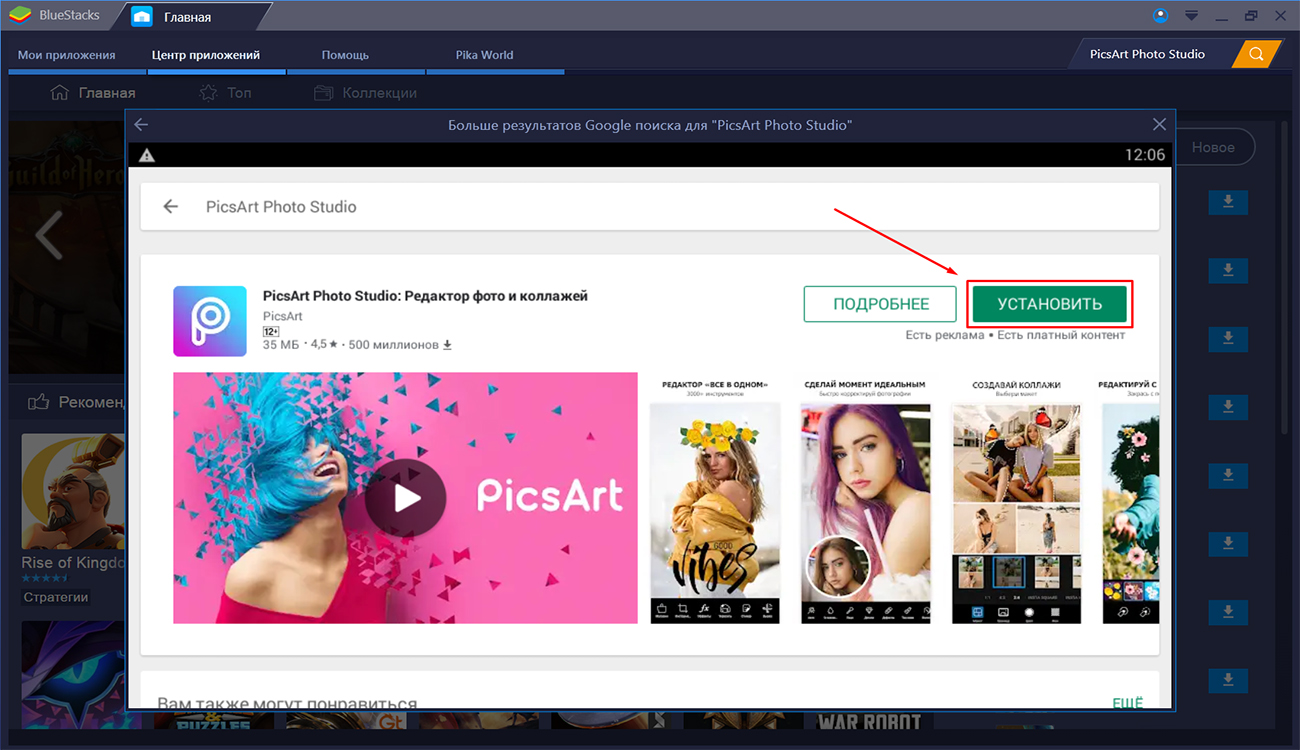Click the thumbs-up Рекомендуем icon
This screenshot has height=750, width=1300.
click(39, 402)
